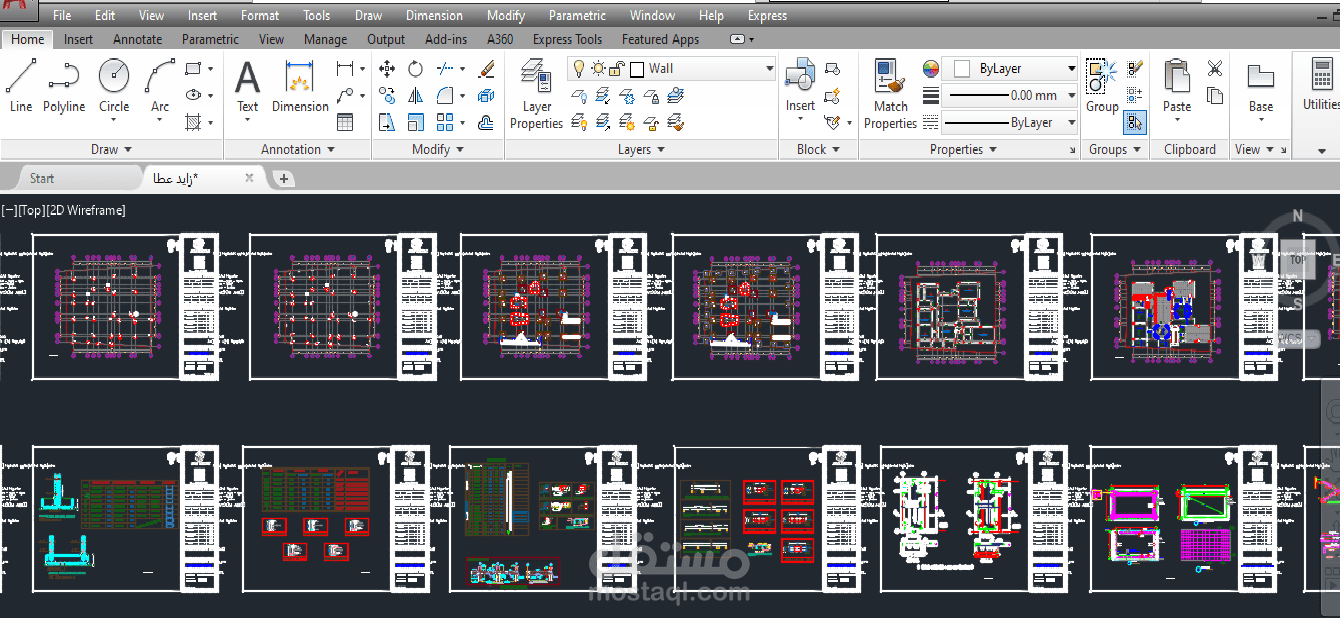Expand the Properties panel

pos(964,149)
